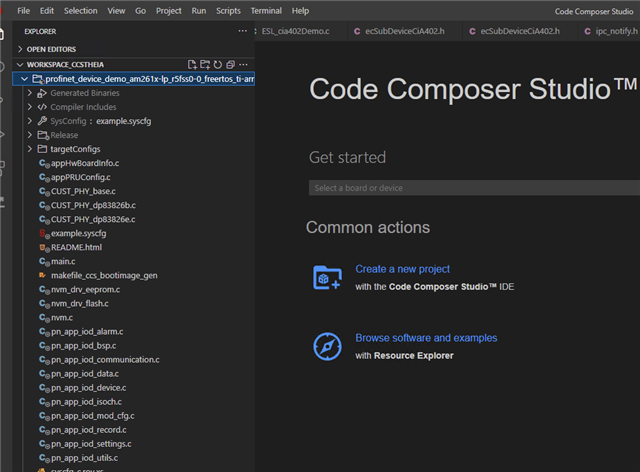The width and height of the screenshot is (640, 472).
Task: Expand the targetConfigs folder
Action: 30,149
